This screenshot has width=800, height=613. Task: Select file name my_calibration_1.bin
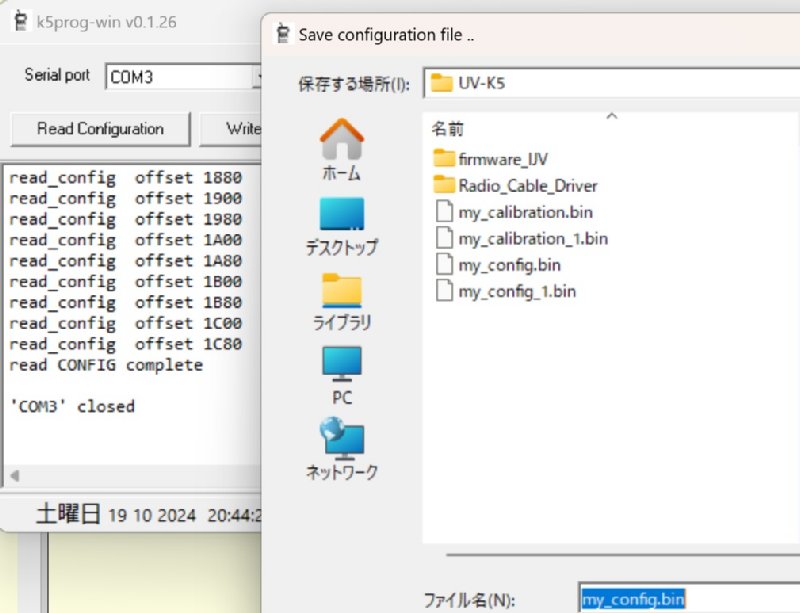pos(533,238)
